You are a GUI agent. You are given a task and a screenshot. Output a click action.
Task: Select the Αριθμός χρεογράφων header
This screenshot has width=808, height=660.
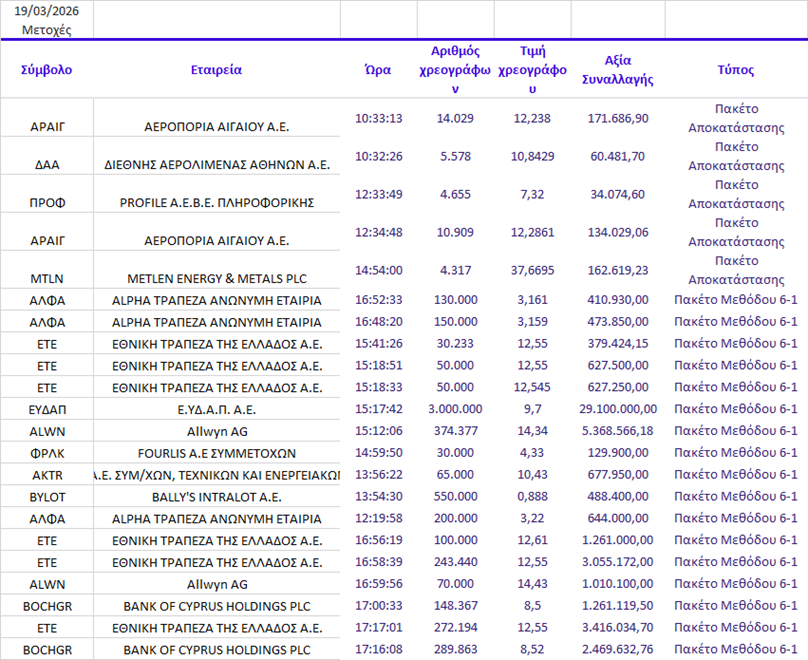[455, 70]
